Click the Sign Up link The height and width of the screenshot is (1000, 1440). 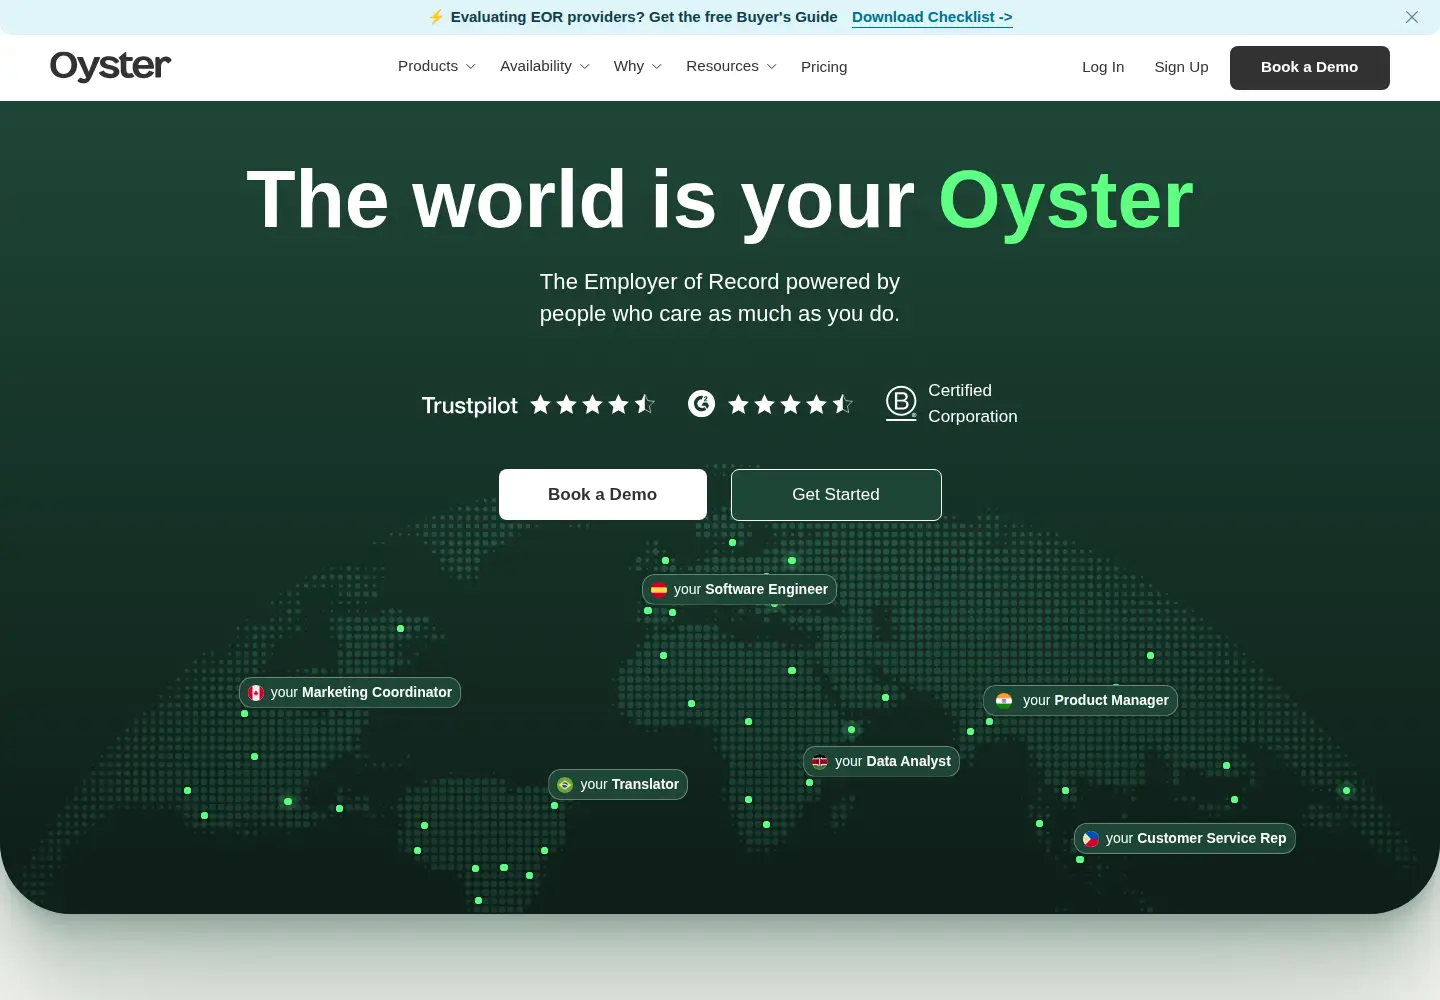(x=1181, y=67)
